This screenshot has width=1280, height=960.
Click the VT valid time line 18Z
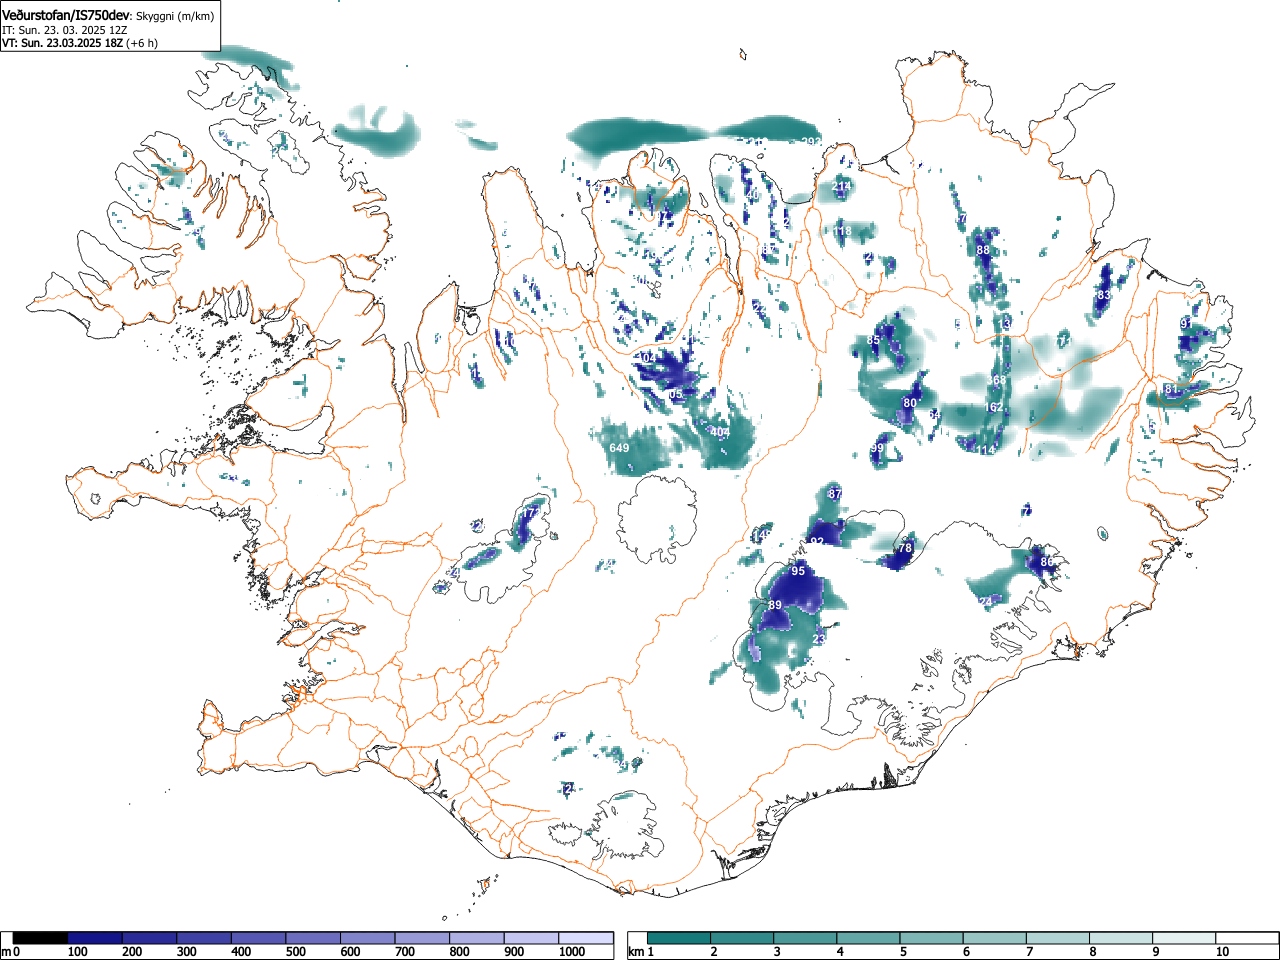(x=79, y=43)
